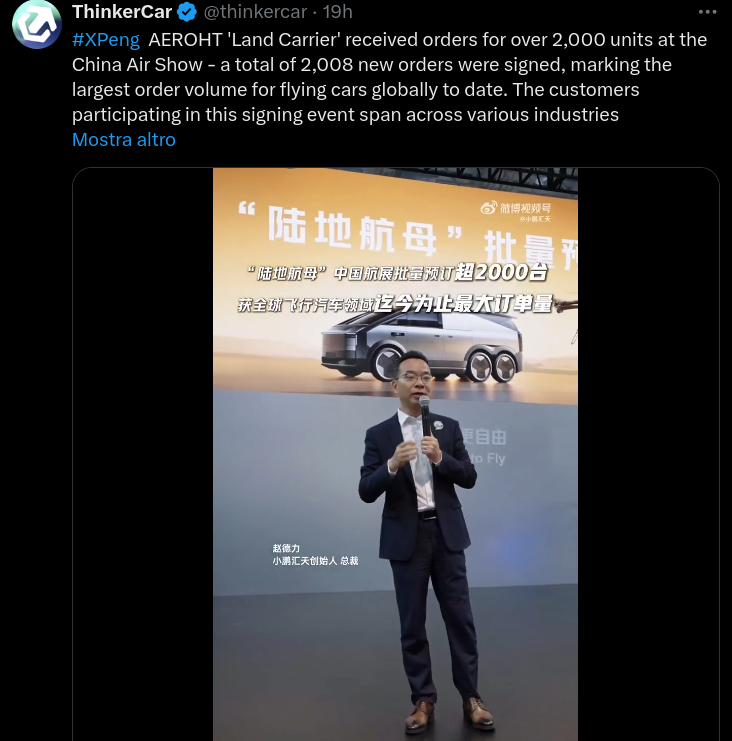Click the 'to Fly' text on the backdrop
The height and width of the screenshot is (741, 732).
coord(488,458)
